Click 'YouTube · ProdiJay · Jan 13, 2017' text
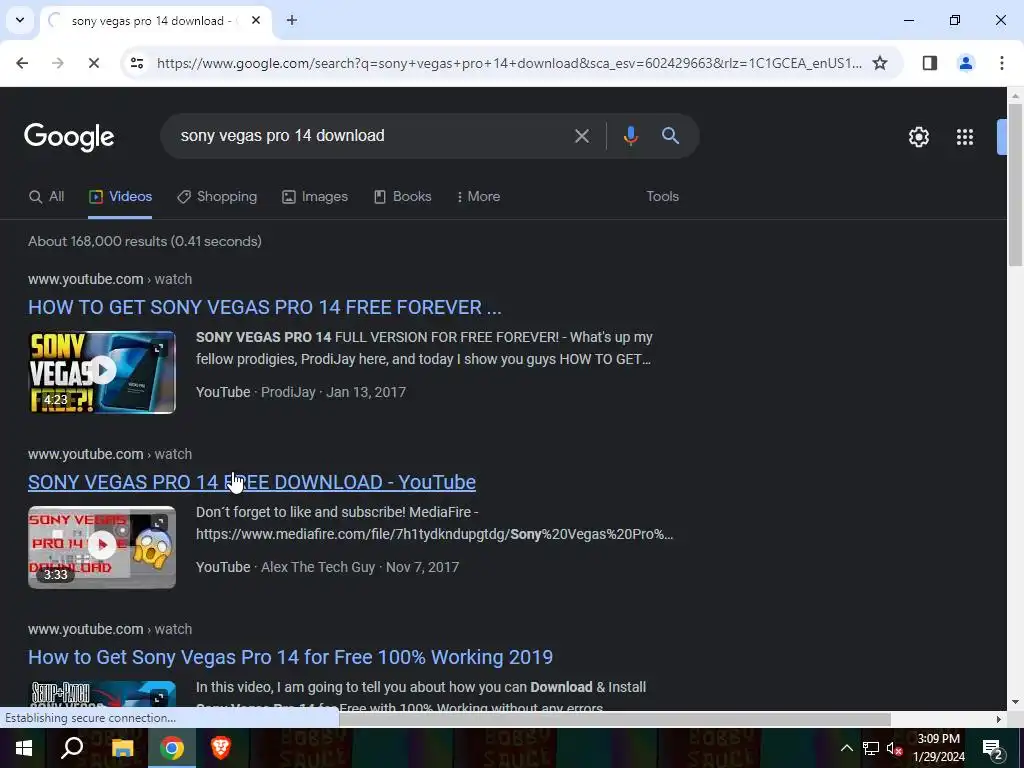The height and width of the screenshot is (768, 1024). (300, 392)
